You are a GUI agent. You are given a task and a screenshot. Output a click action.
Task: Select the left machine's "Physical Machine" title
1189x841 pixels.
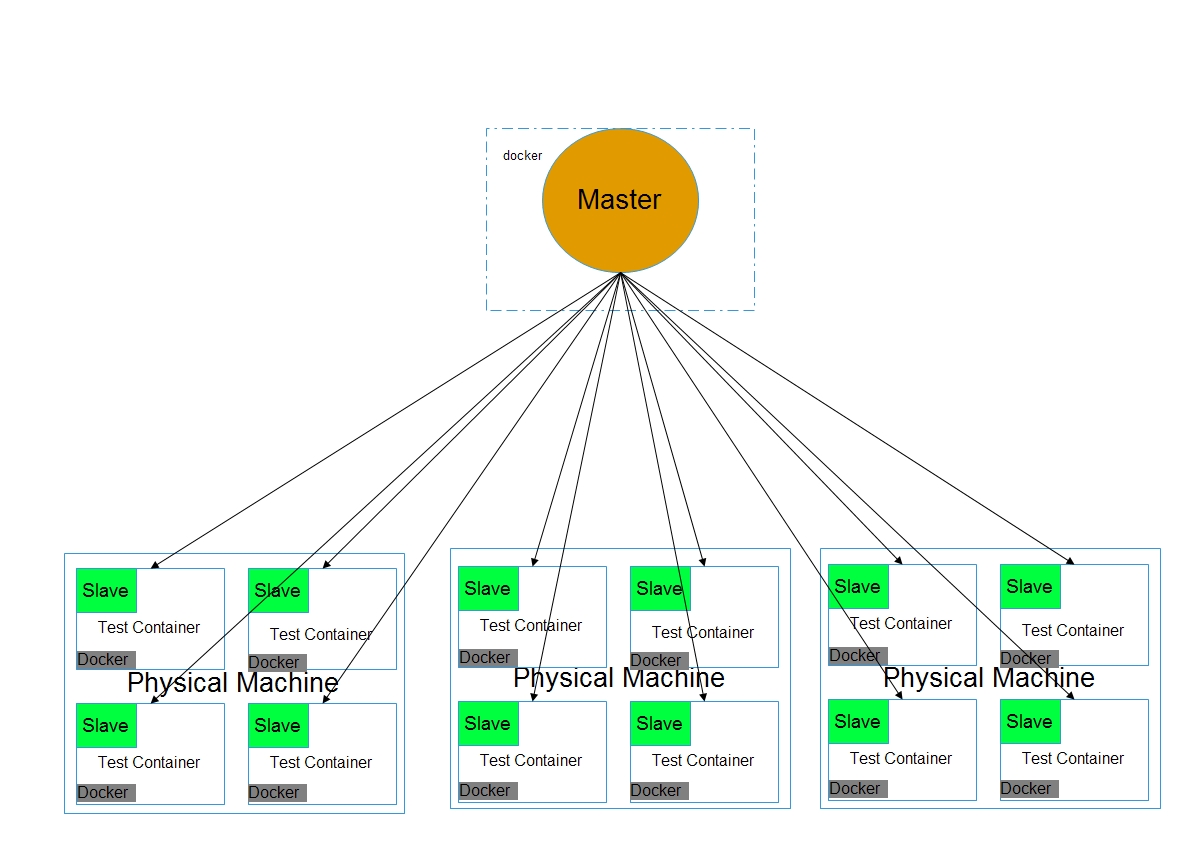tap(233, 683)
